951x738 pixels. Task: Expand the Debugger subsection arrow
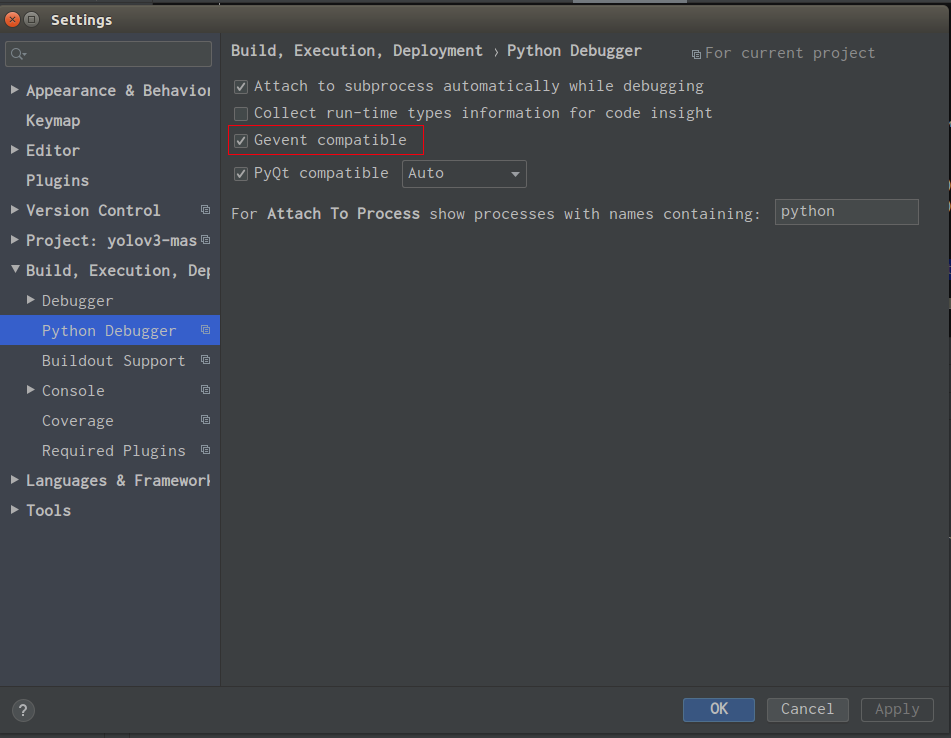[30, 300]
